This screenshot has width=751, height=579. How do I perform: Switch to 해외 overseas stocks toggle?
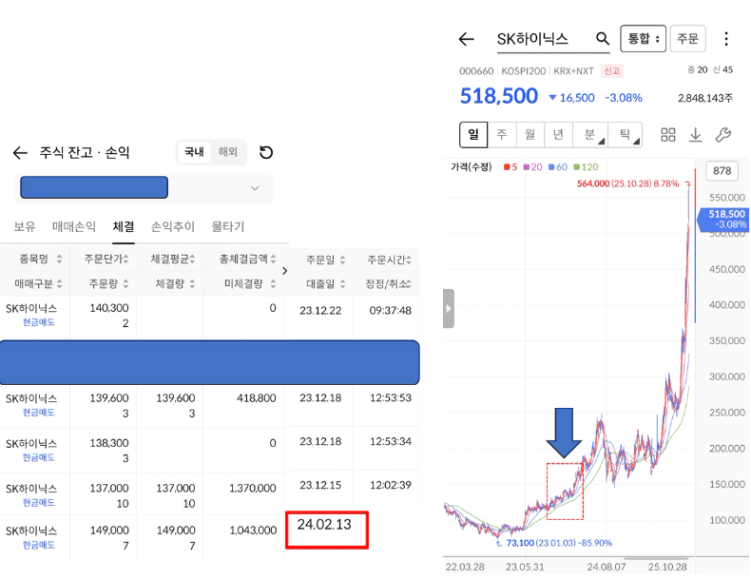[x=228, y=152]
